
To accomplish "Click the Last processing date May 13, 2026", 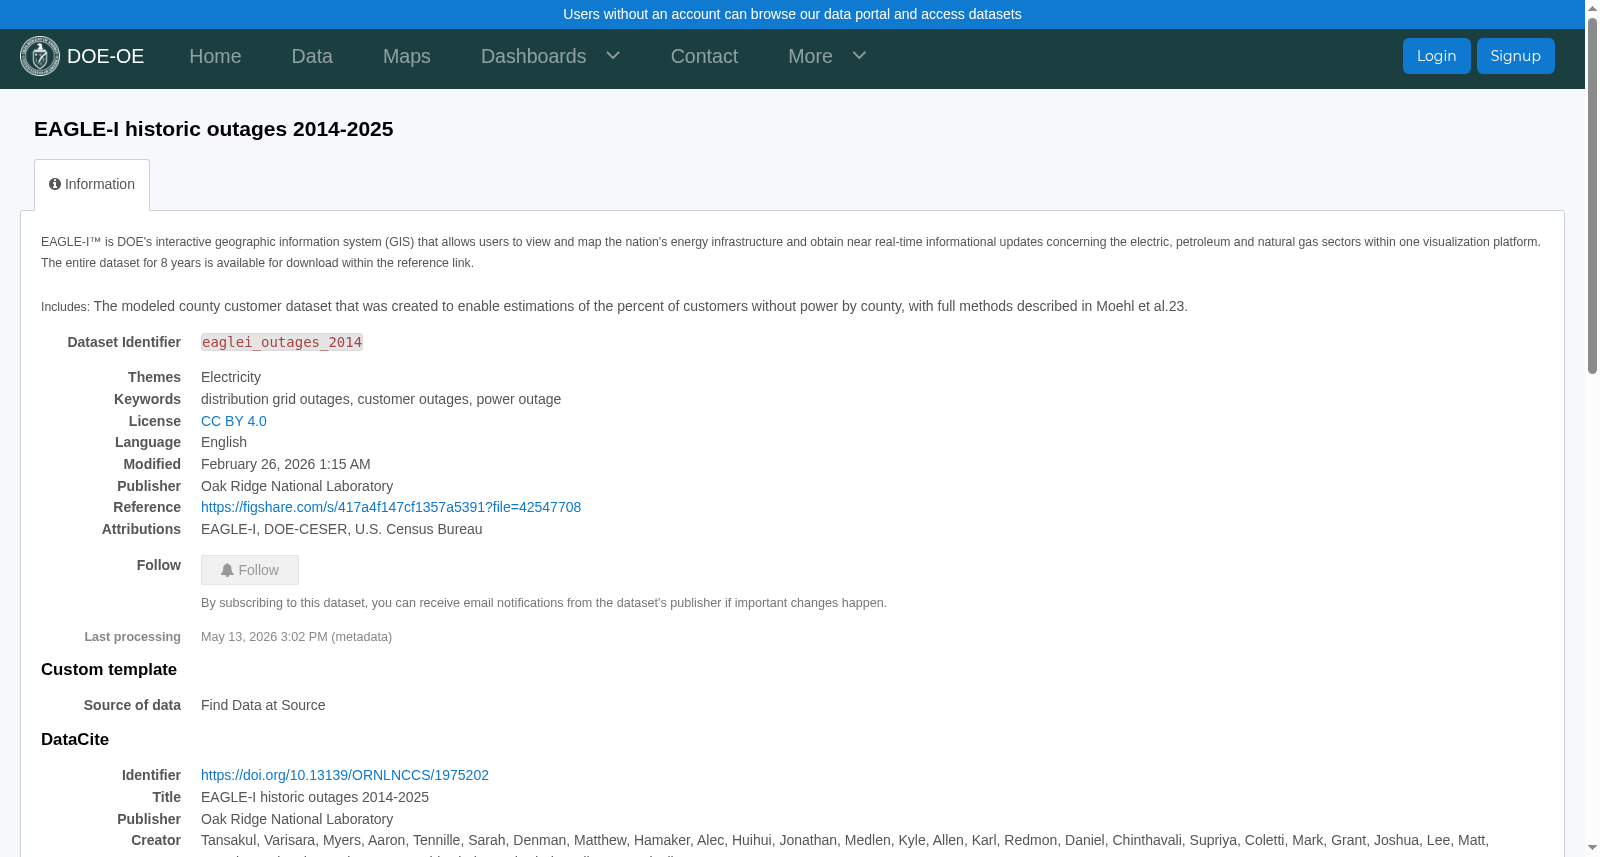I will (296, 637).
